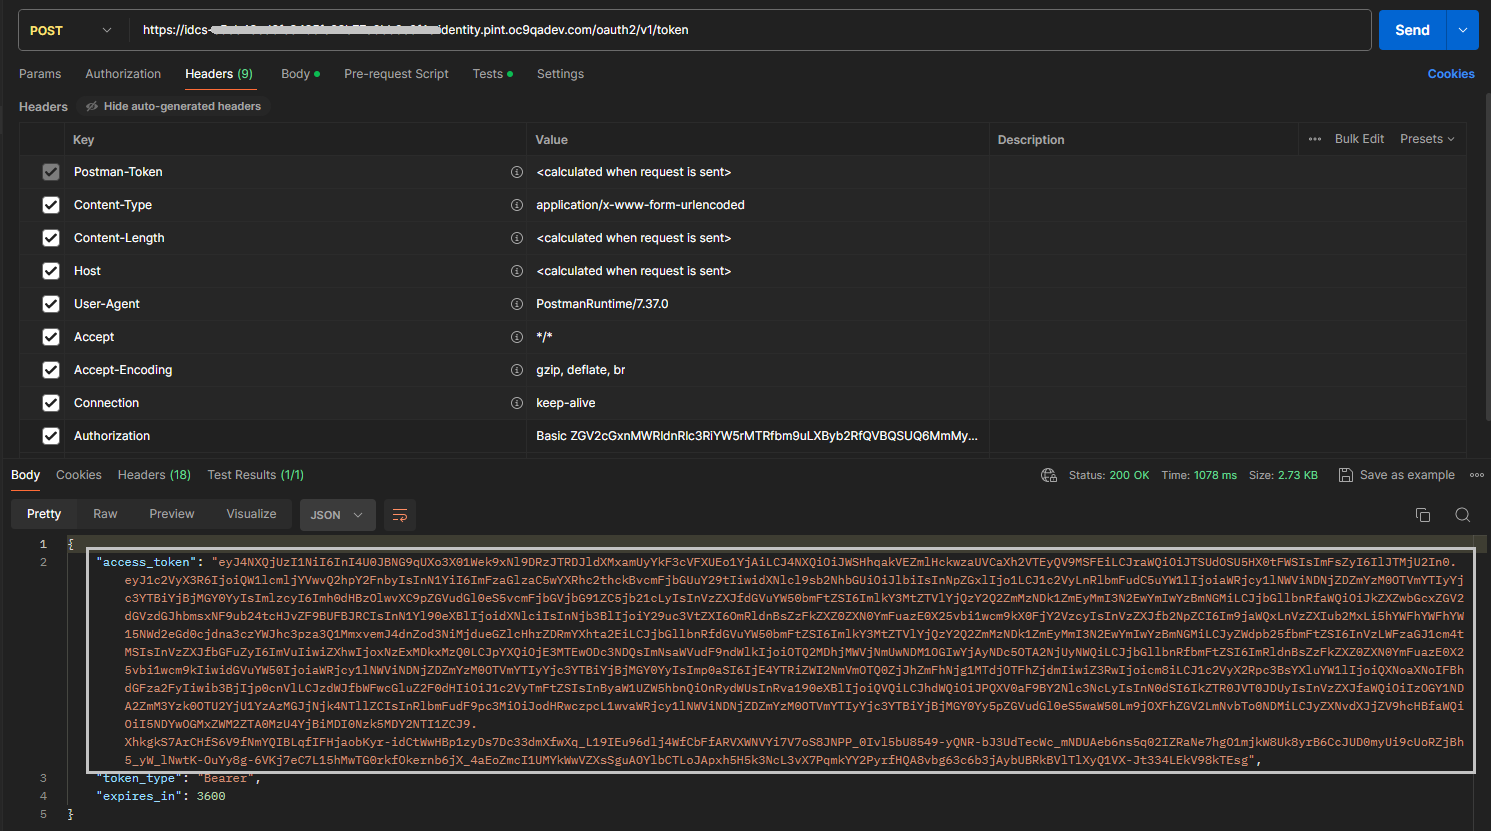Click the Connection header info icon
The height and width of the screenshot is (831, 1495).
(x=517, y=403)
